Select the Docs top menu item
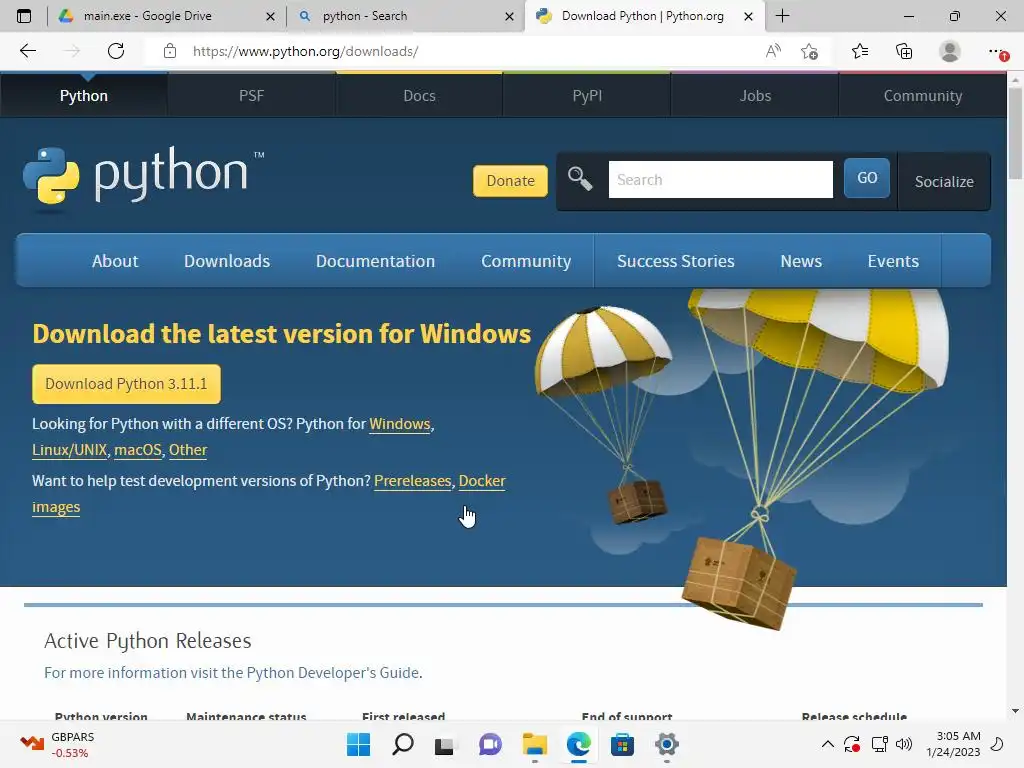The width and height of the screenshot is (1024, 768). coord(419,95)
